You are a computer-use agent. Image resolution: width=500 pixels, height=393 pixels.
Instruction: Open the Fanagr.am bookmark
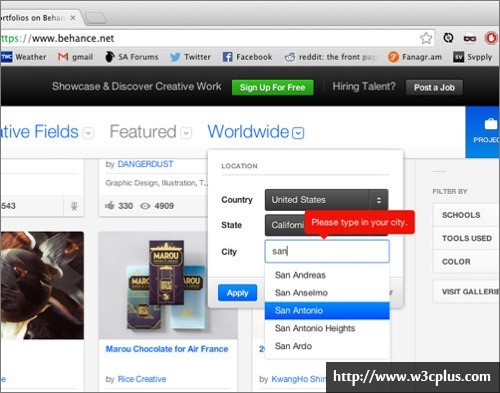pos(415,57)
